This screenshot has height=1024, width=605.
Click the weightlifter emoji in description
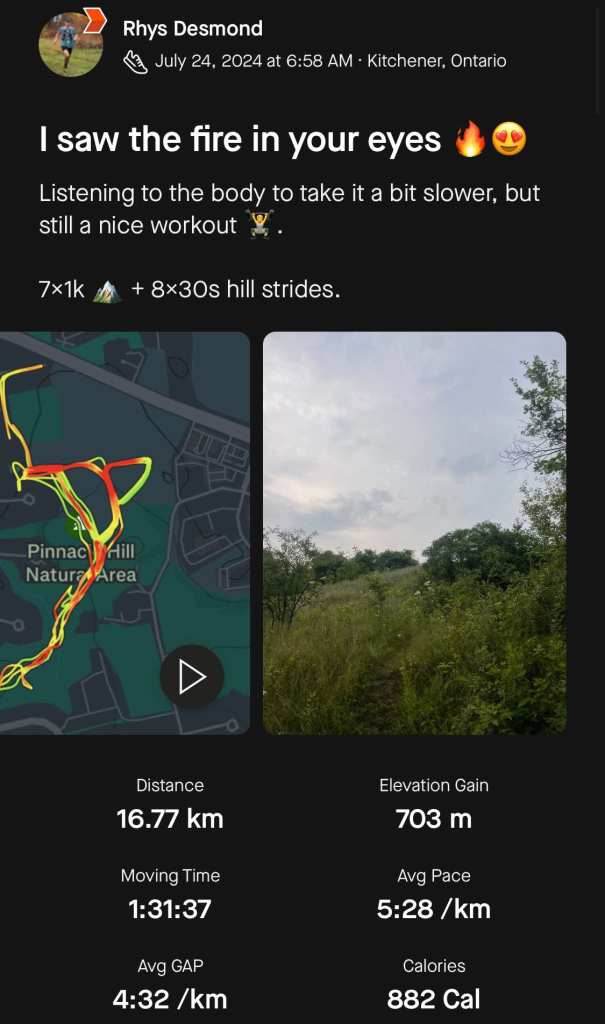click(x=260, y=225)
